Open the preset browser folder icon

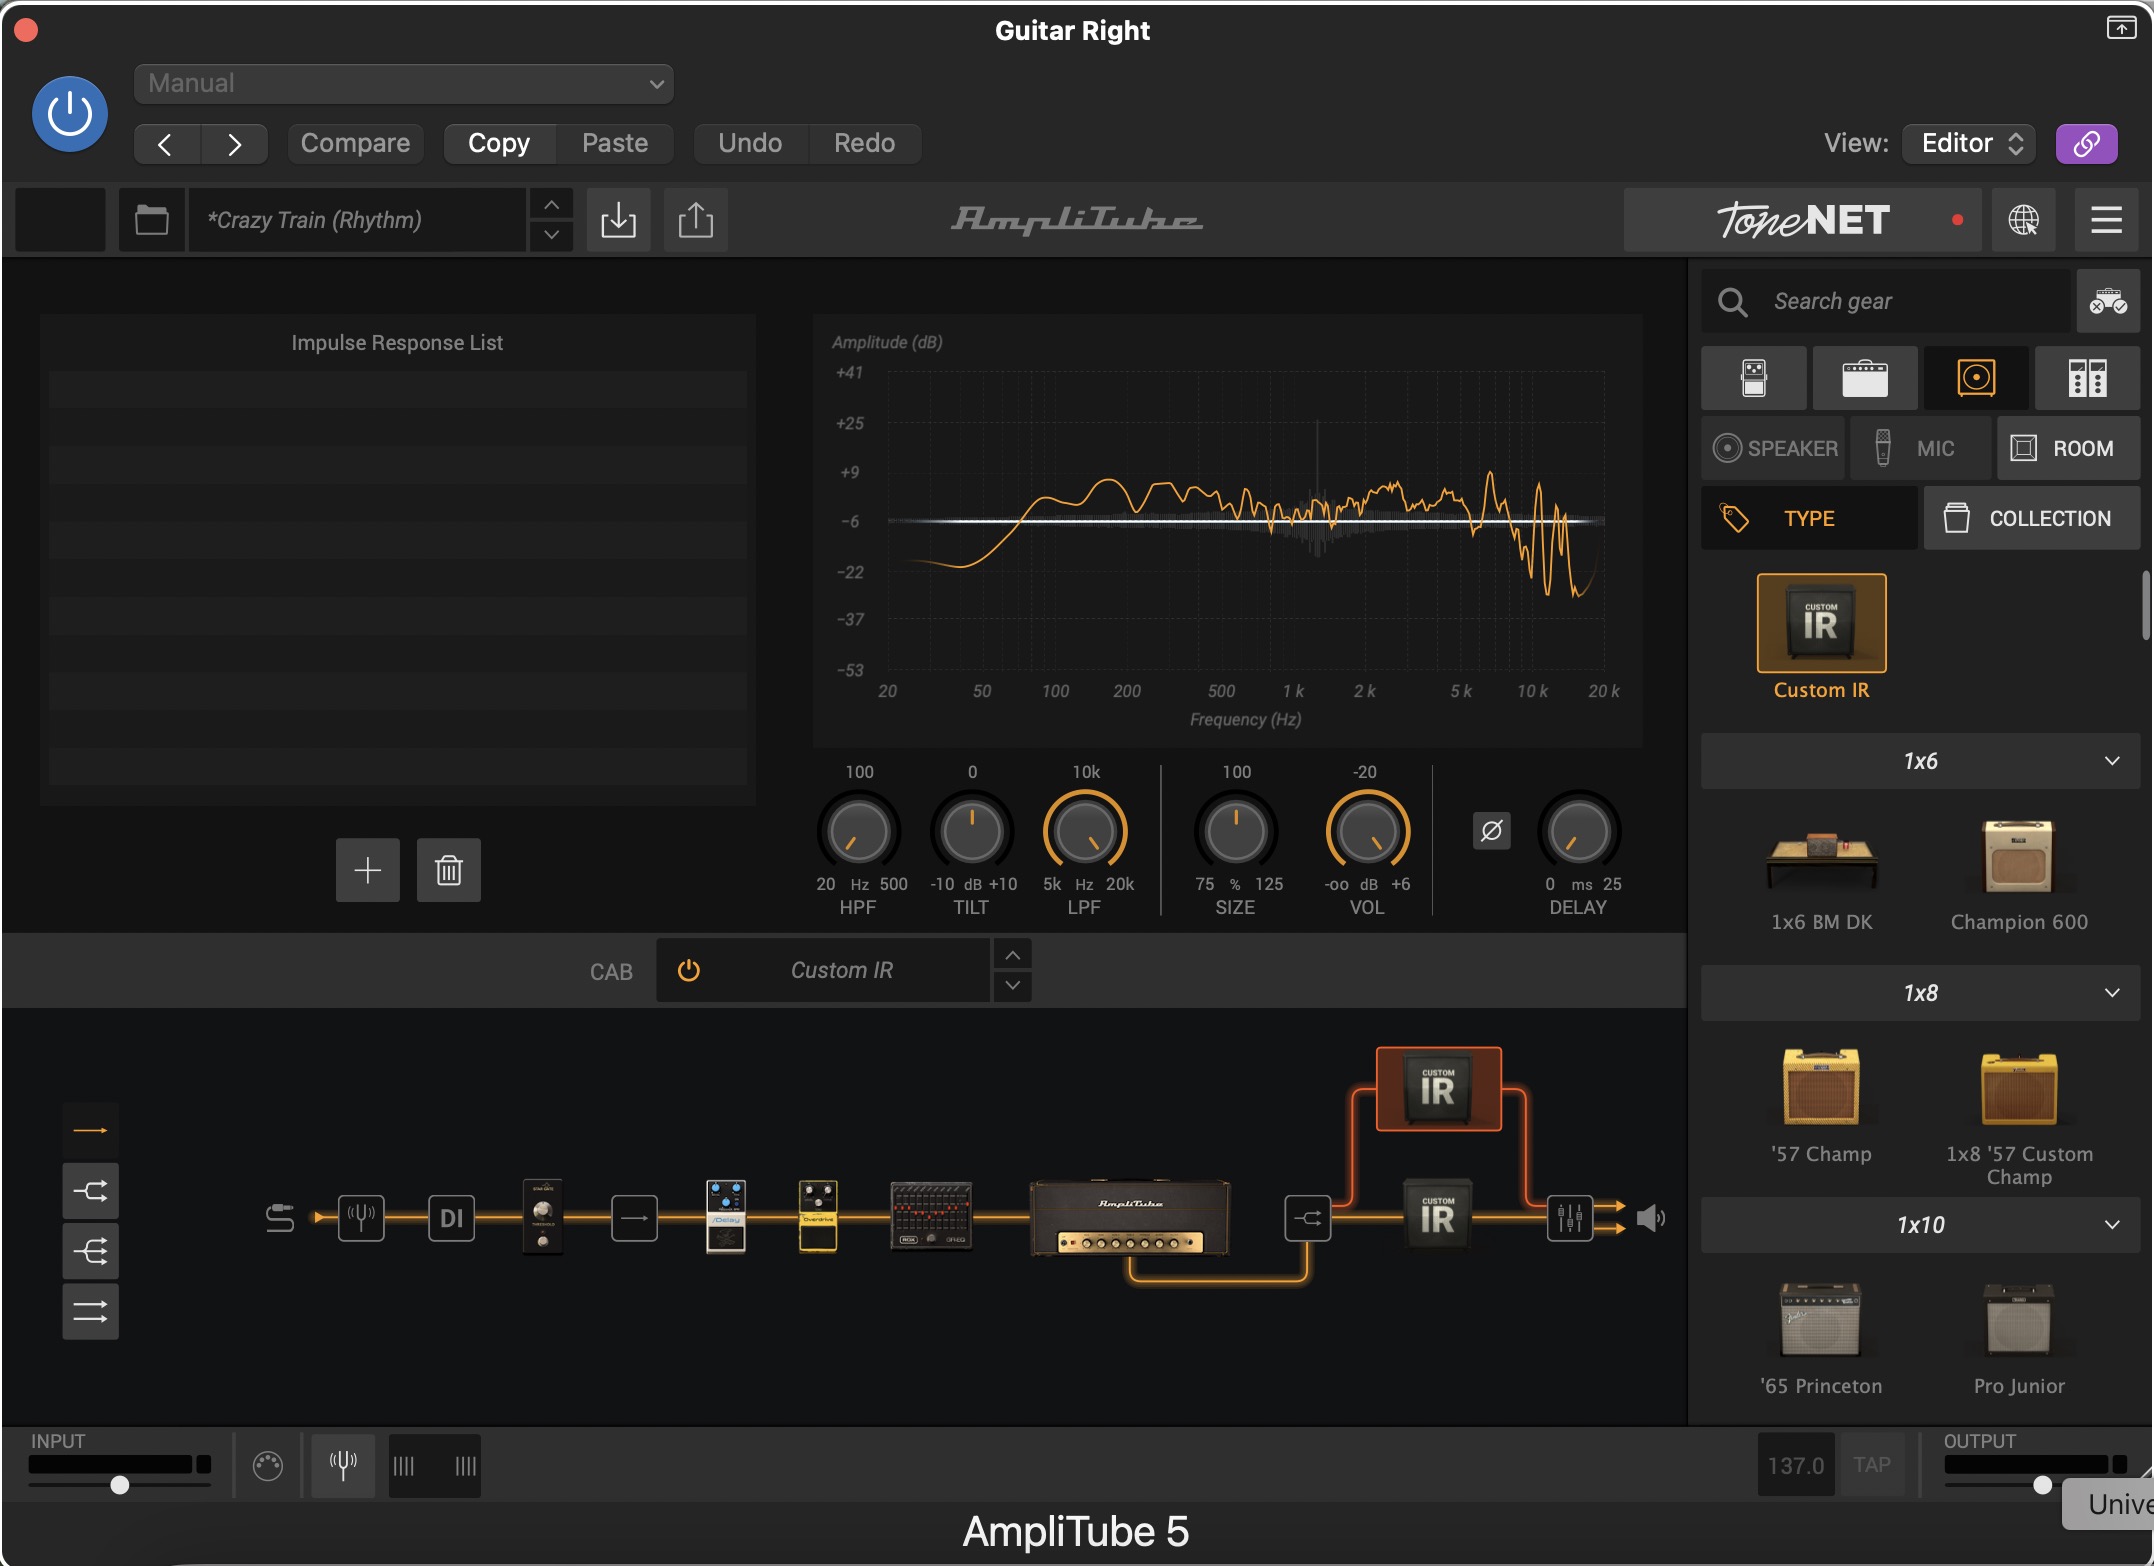pyautogui.click(x=152, y=220)
